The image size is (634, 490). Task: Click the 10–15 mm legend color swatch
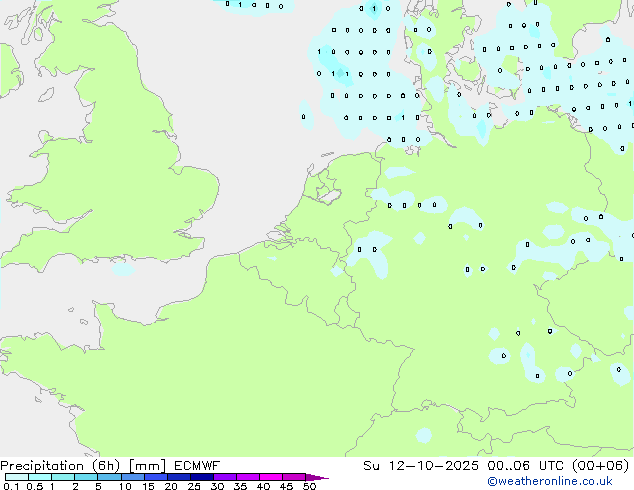[x=132, y=477]
